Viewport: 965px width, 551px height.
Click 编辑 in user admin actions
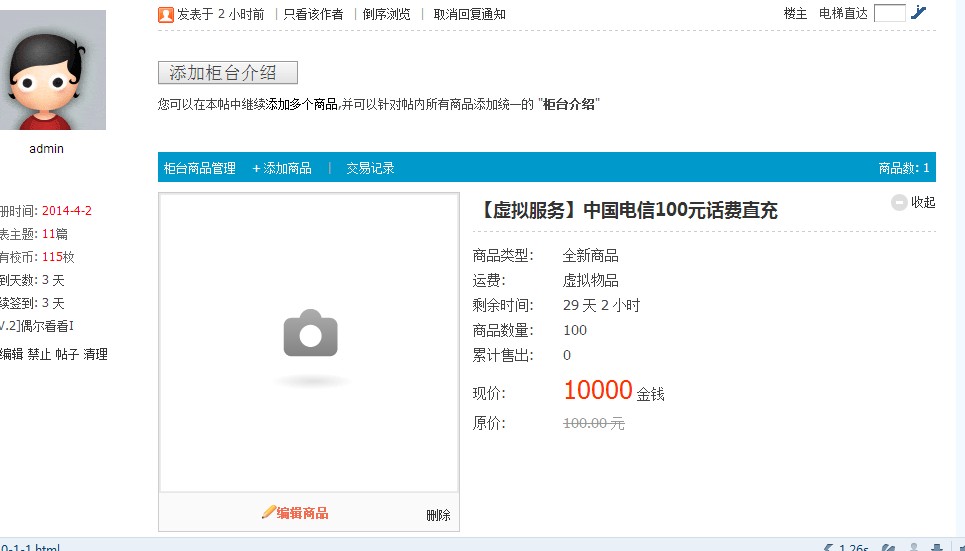click(11, 354)
